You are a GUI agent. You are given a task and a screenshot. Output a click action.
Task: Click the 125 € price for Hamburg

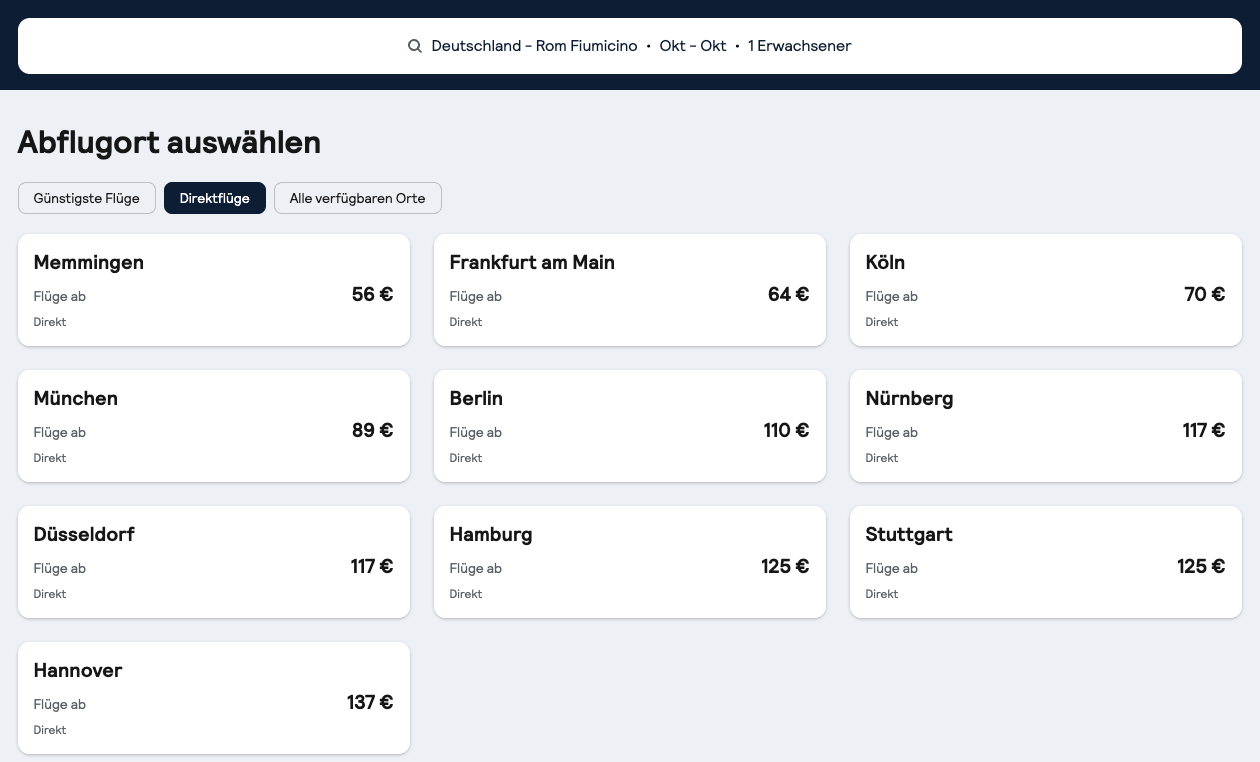pyautogui.click(x=785, y=566)
